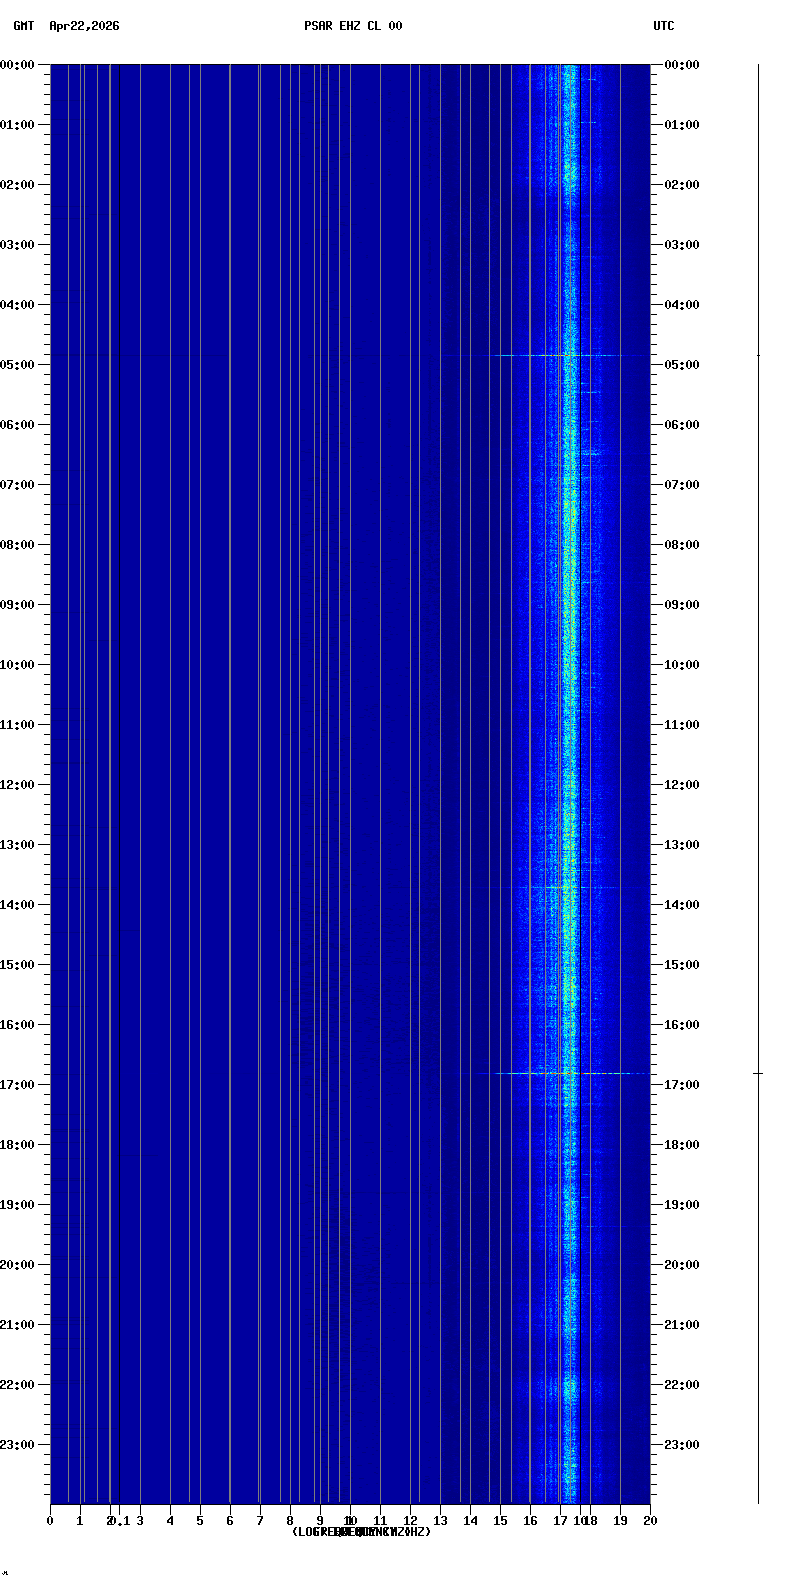Select the PSAR EHZ CL 00 title
Viewport: 802px width, 1584px height.
tap(353, 26)
